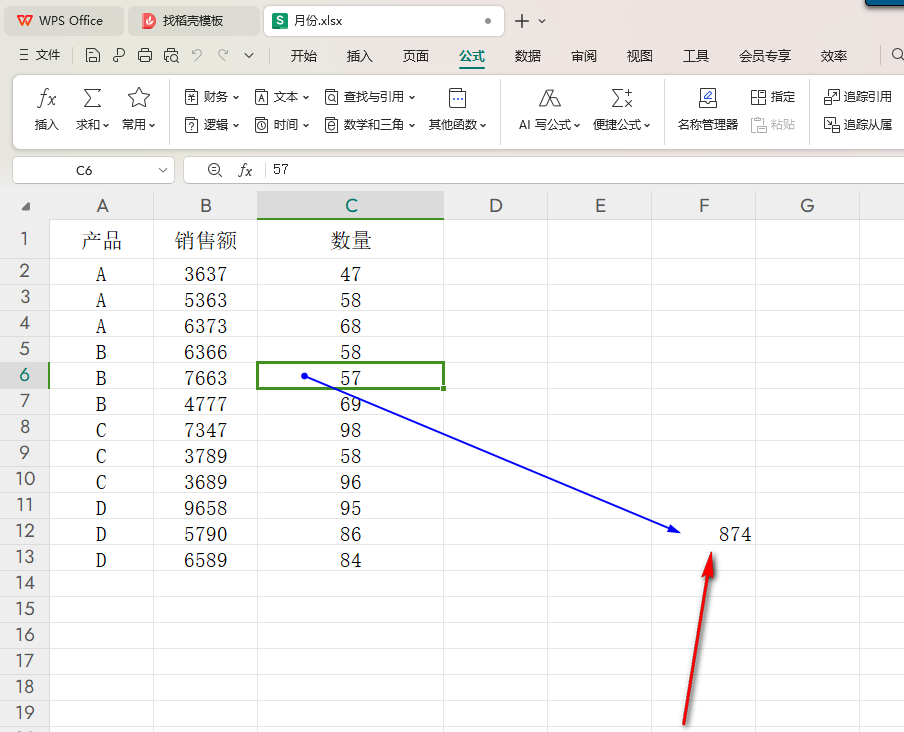Viewport: 904px width, 732px height.
Task: Click the Insert Function fx icon in ribbon
Action: click(x=47, y=98)
